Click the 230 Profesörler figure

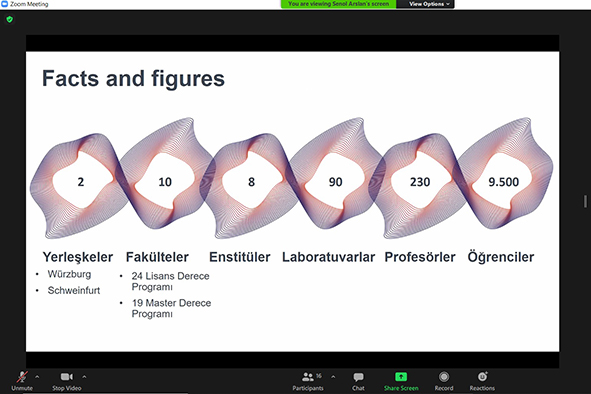[420, 182]
